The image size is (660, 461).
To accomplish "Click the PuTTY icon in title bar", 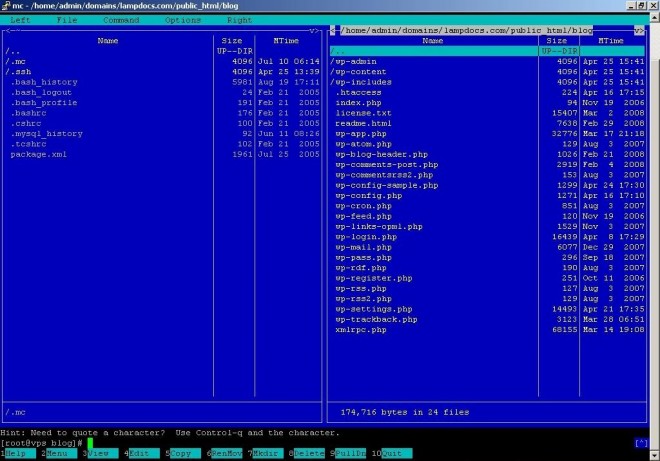I will click(x=6, y=5).
